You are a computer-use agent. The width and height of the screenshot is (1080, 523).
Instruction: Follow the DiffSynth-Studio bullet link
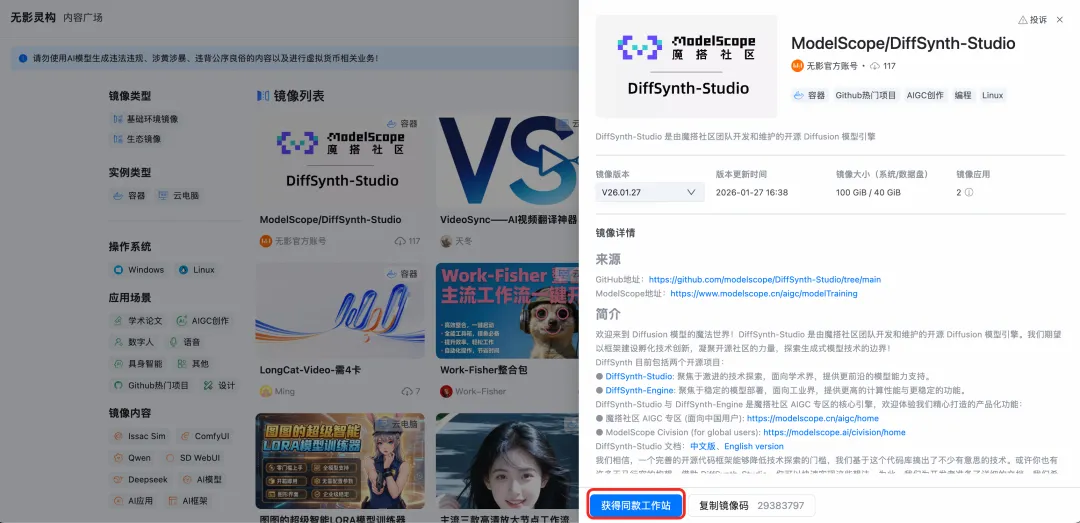tap(638, 376)
